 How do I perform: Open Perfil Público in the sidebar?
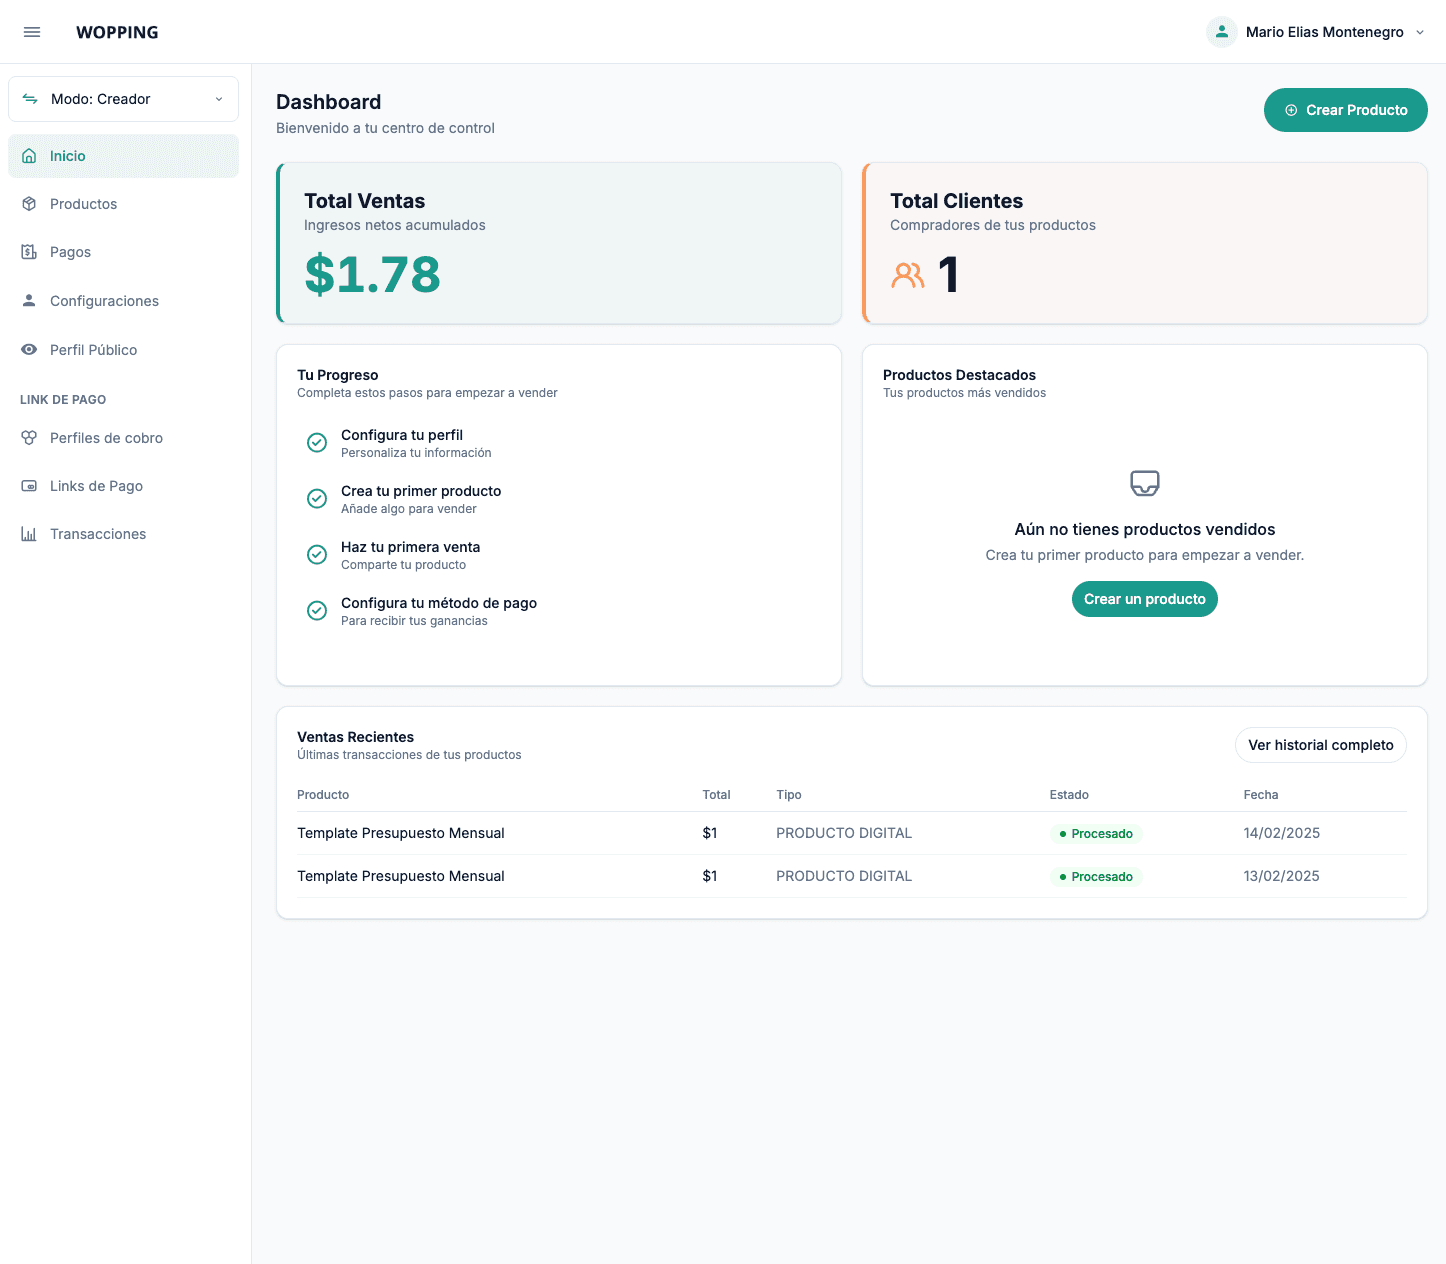pyautogui.click(x=123, y=350)
